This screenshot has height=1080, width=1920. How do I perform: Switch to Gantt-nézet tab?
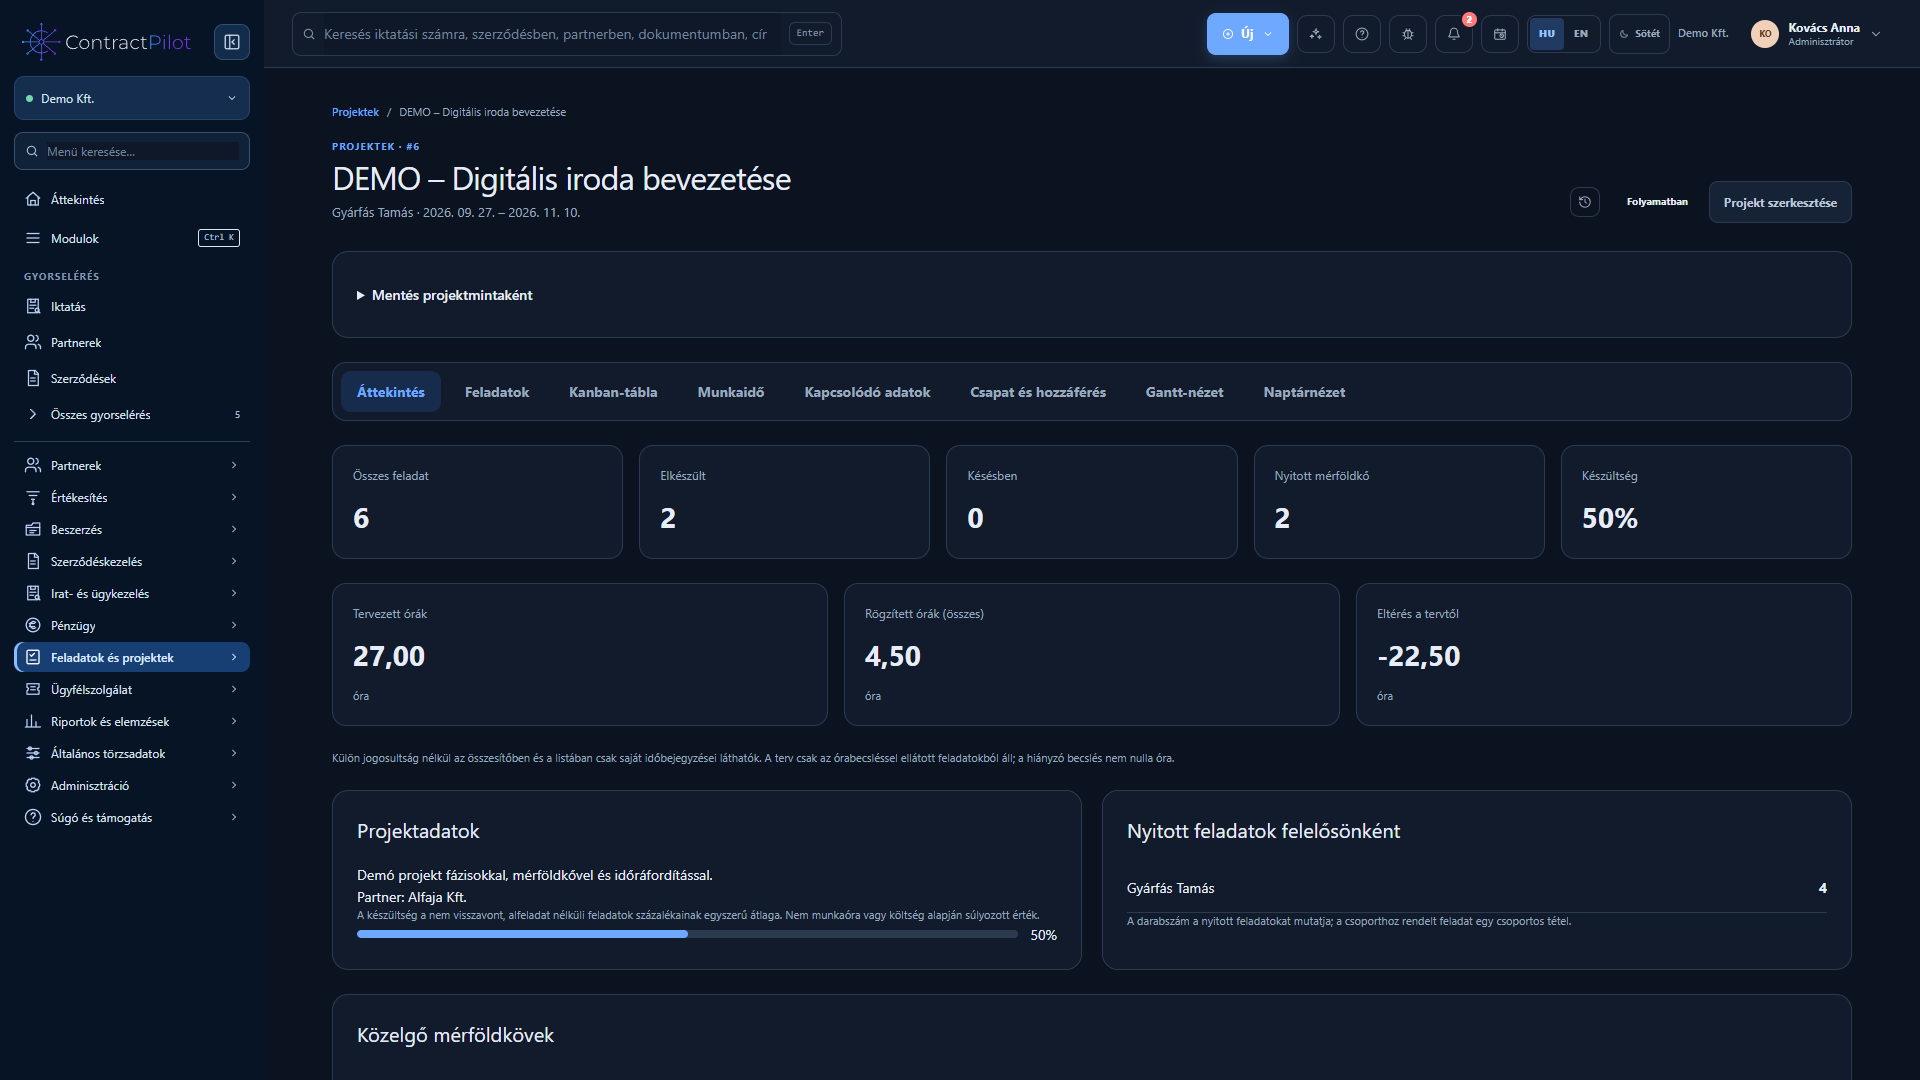[x=1185, y=392]
